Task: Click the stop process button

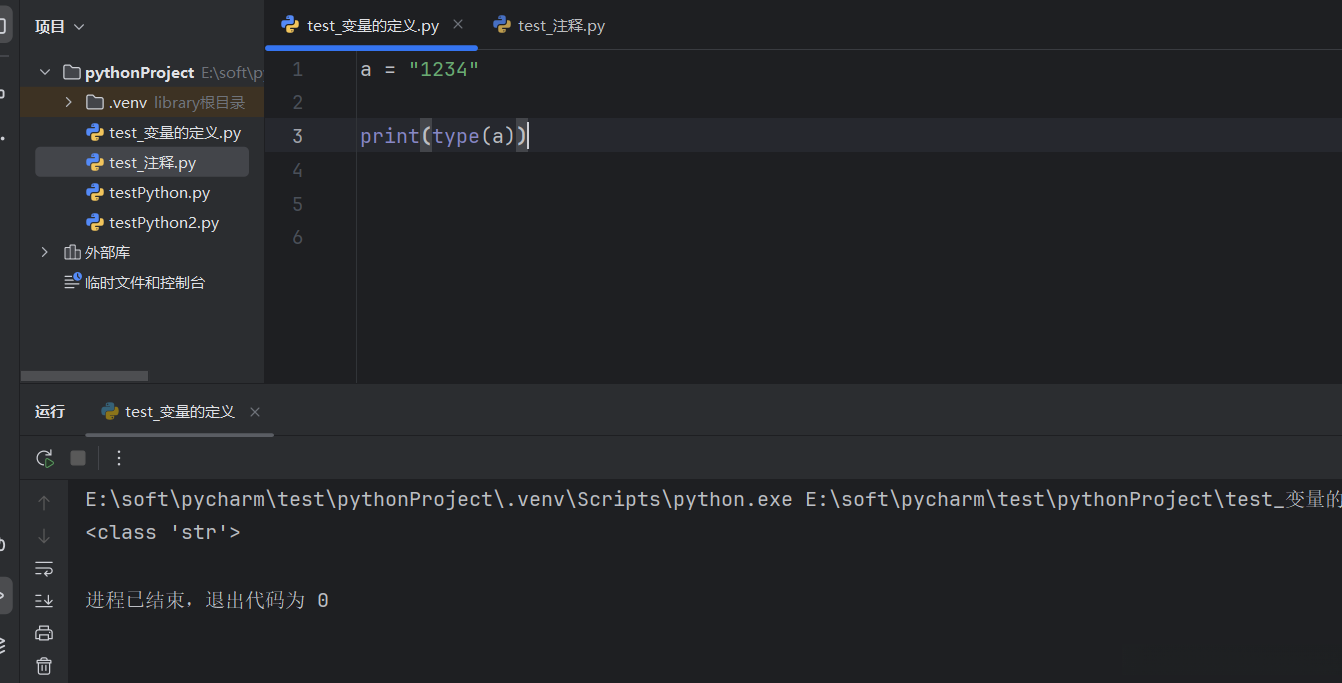Action: point(78,458)
